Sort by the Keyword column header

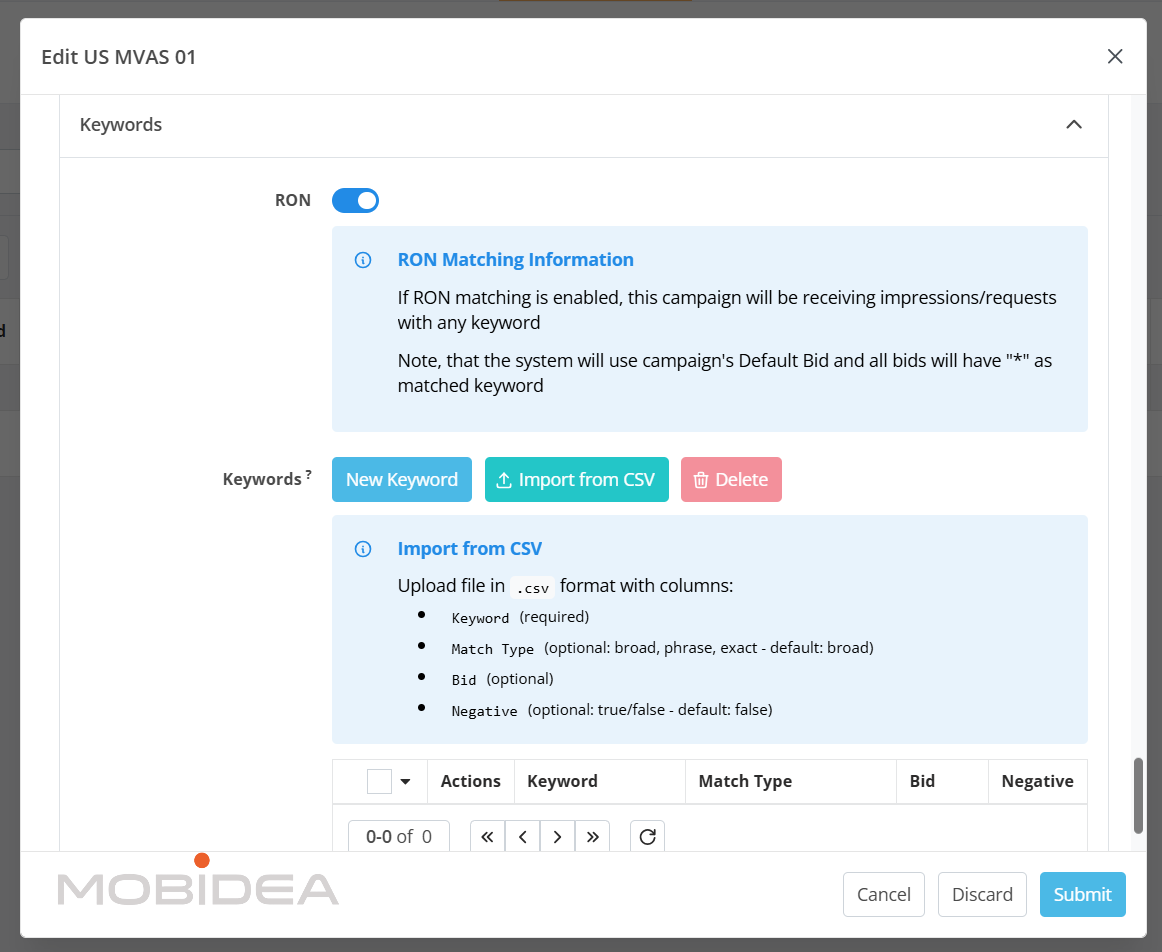pyautogui.click(x=562, y=782)
